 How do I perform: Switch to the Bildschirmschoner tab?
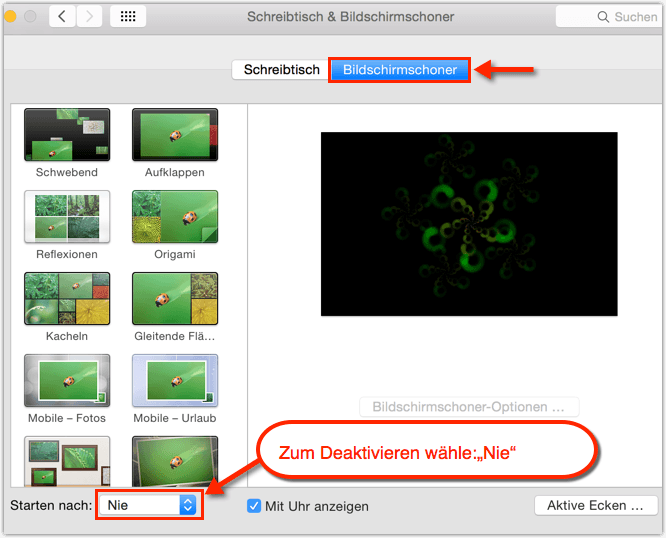click(400, 70)
